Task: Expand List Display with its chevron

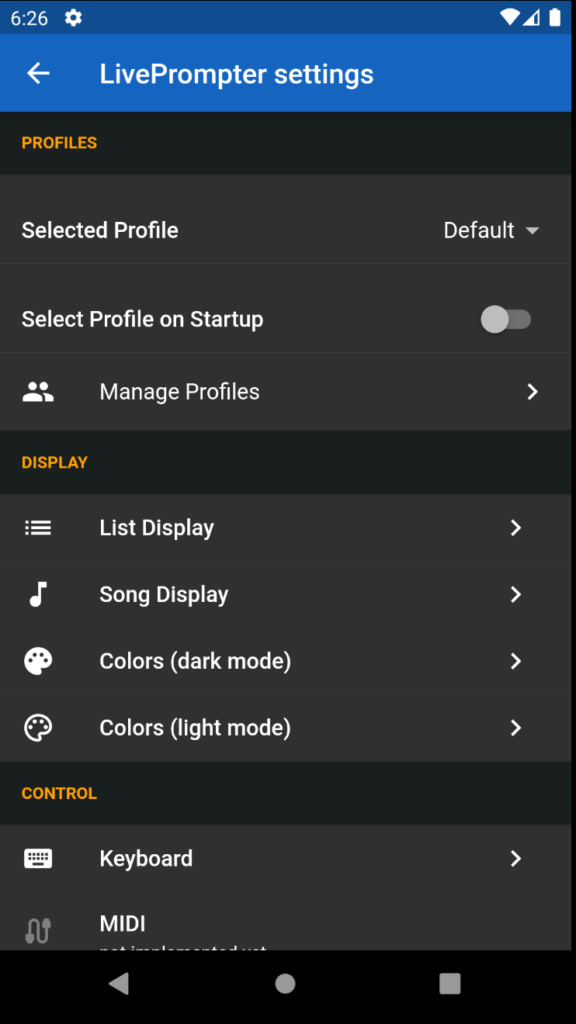Action: tap(515, 528)
